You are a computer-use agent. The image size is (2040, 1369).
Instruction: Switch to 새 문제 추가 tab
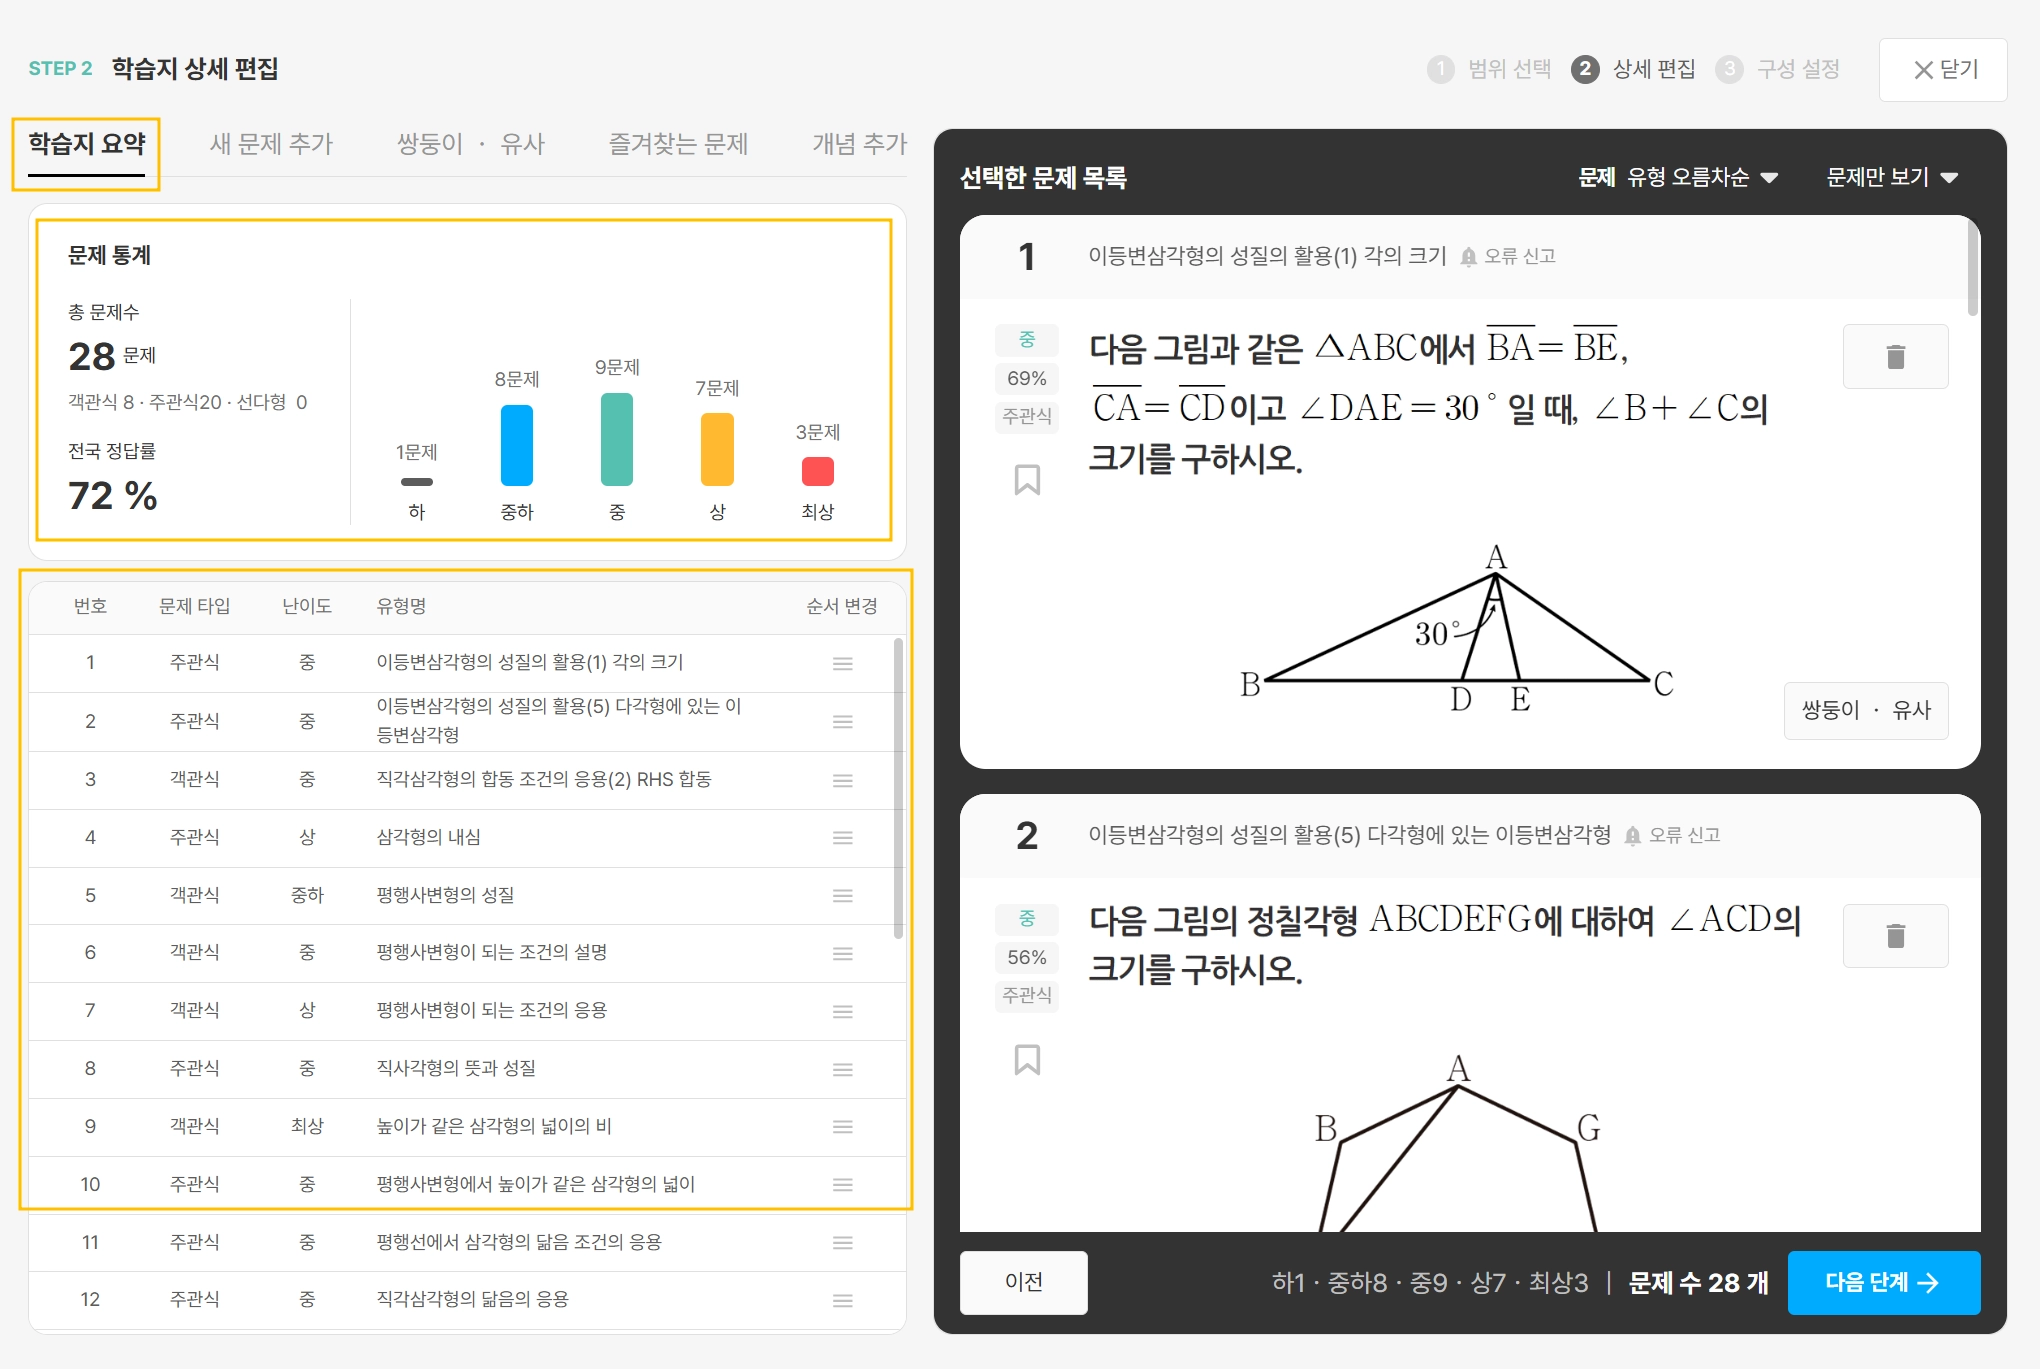(271, 144)
